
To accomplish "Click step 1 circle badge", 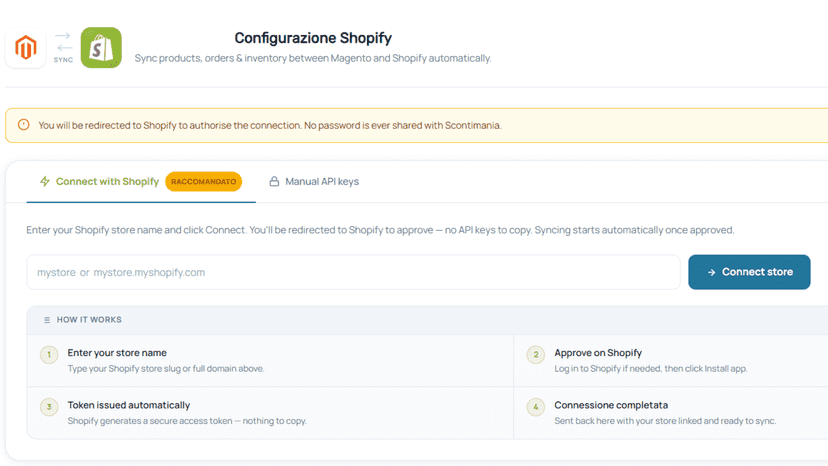I will (x=49, y=355).
